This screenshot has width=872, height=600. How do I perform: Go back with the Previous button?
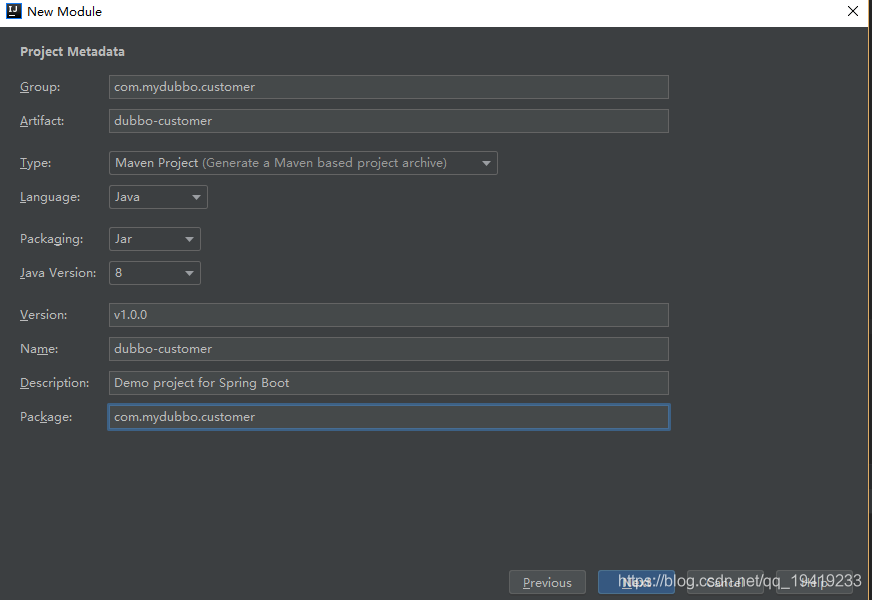tap(547, 582)
